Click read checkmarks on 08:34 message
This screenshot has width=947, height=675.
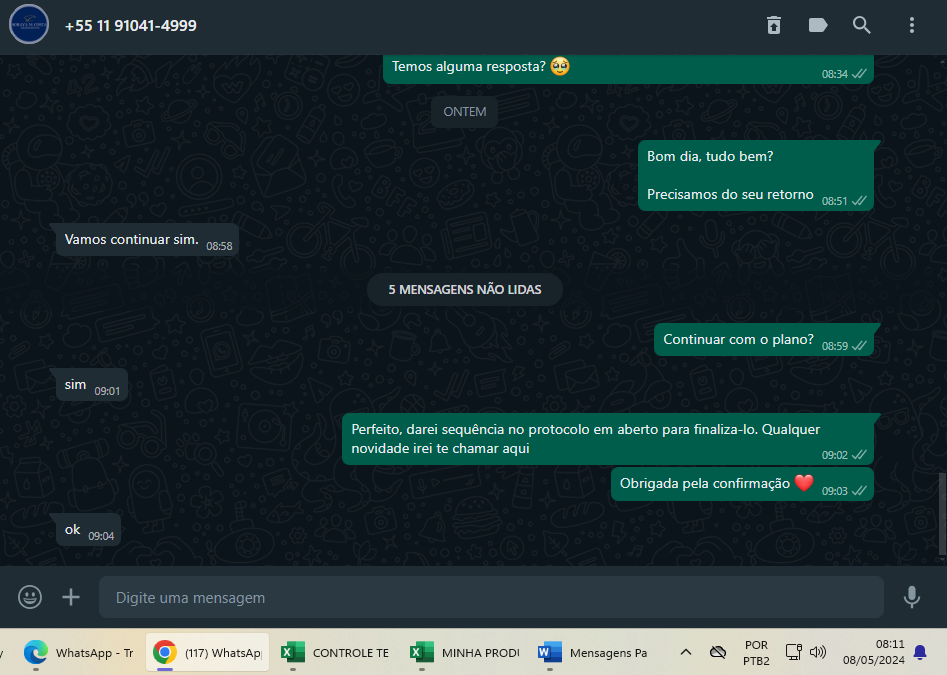(859, 74)
